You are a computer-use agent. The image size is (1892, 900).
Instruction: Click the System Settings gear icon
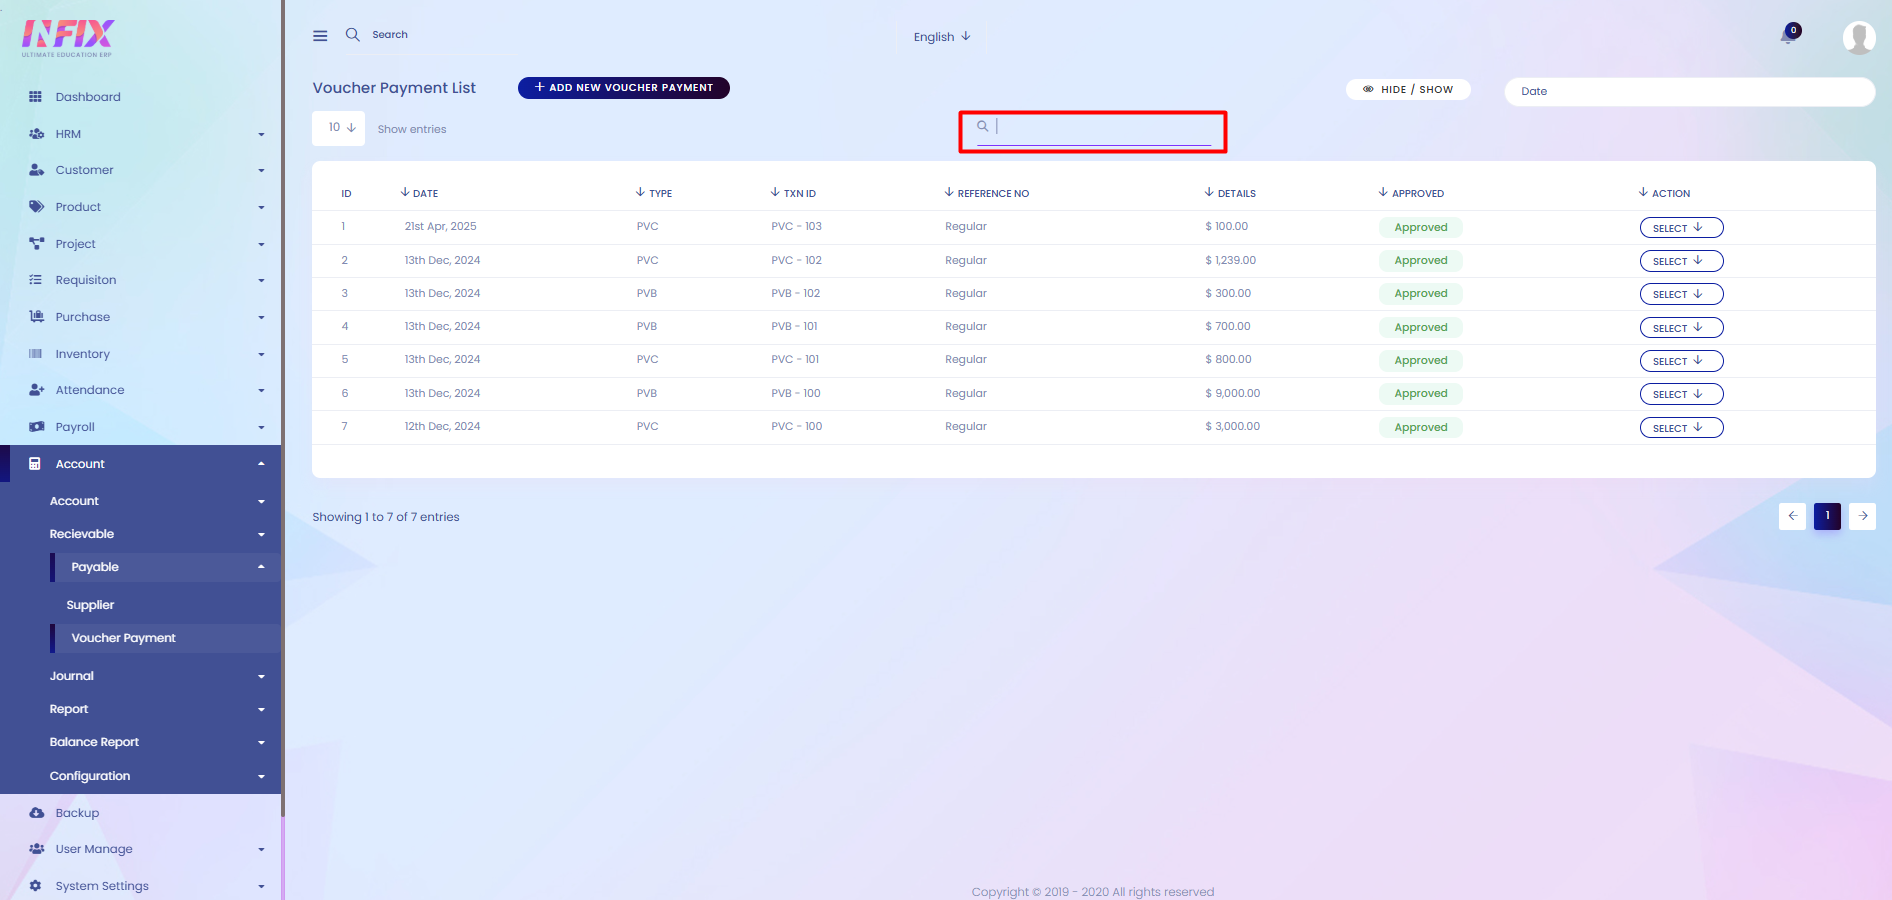[36, 886]
